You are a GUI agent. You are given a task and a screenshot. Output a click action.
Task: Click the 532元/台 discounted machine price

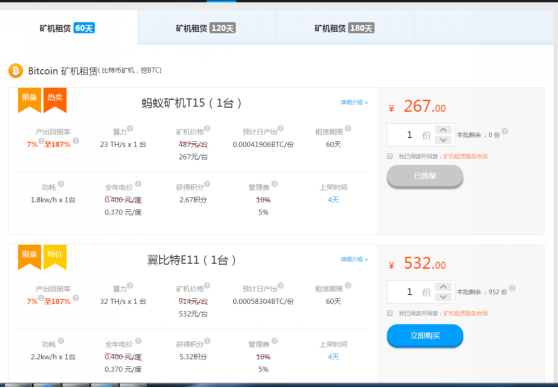click(x=193, y=314)
